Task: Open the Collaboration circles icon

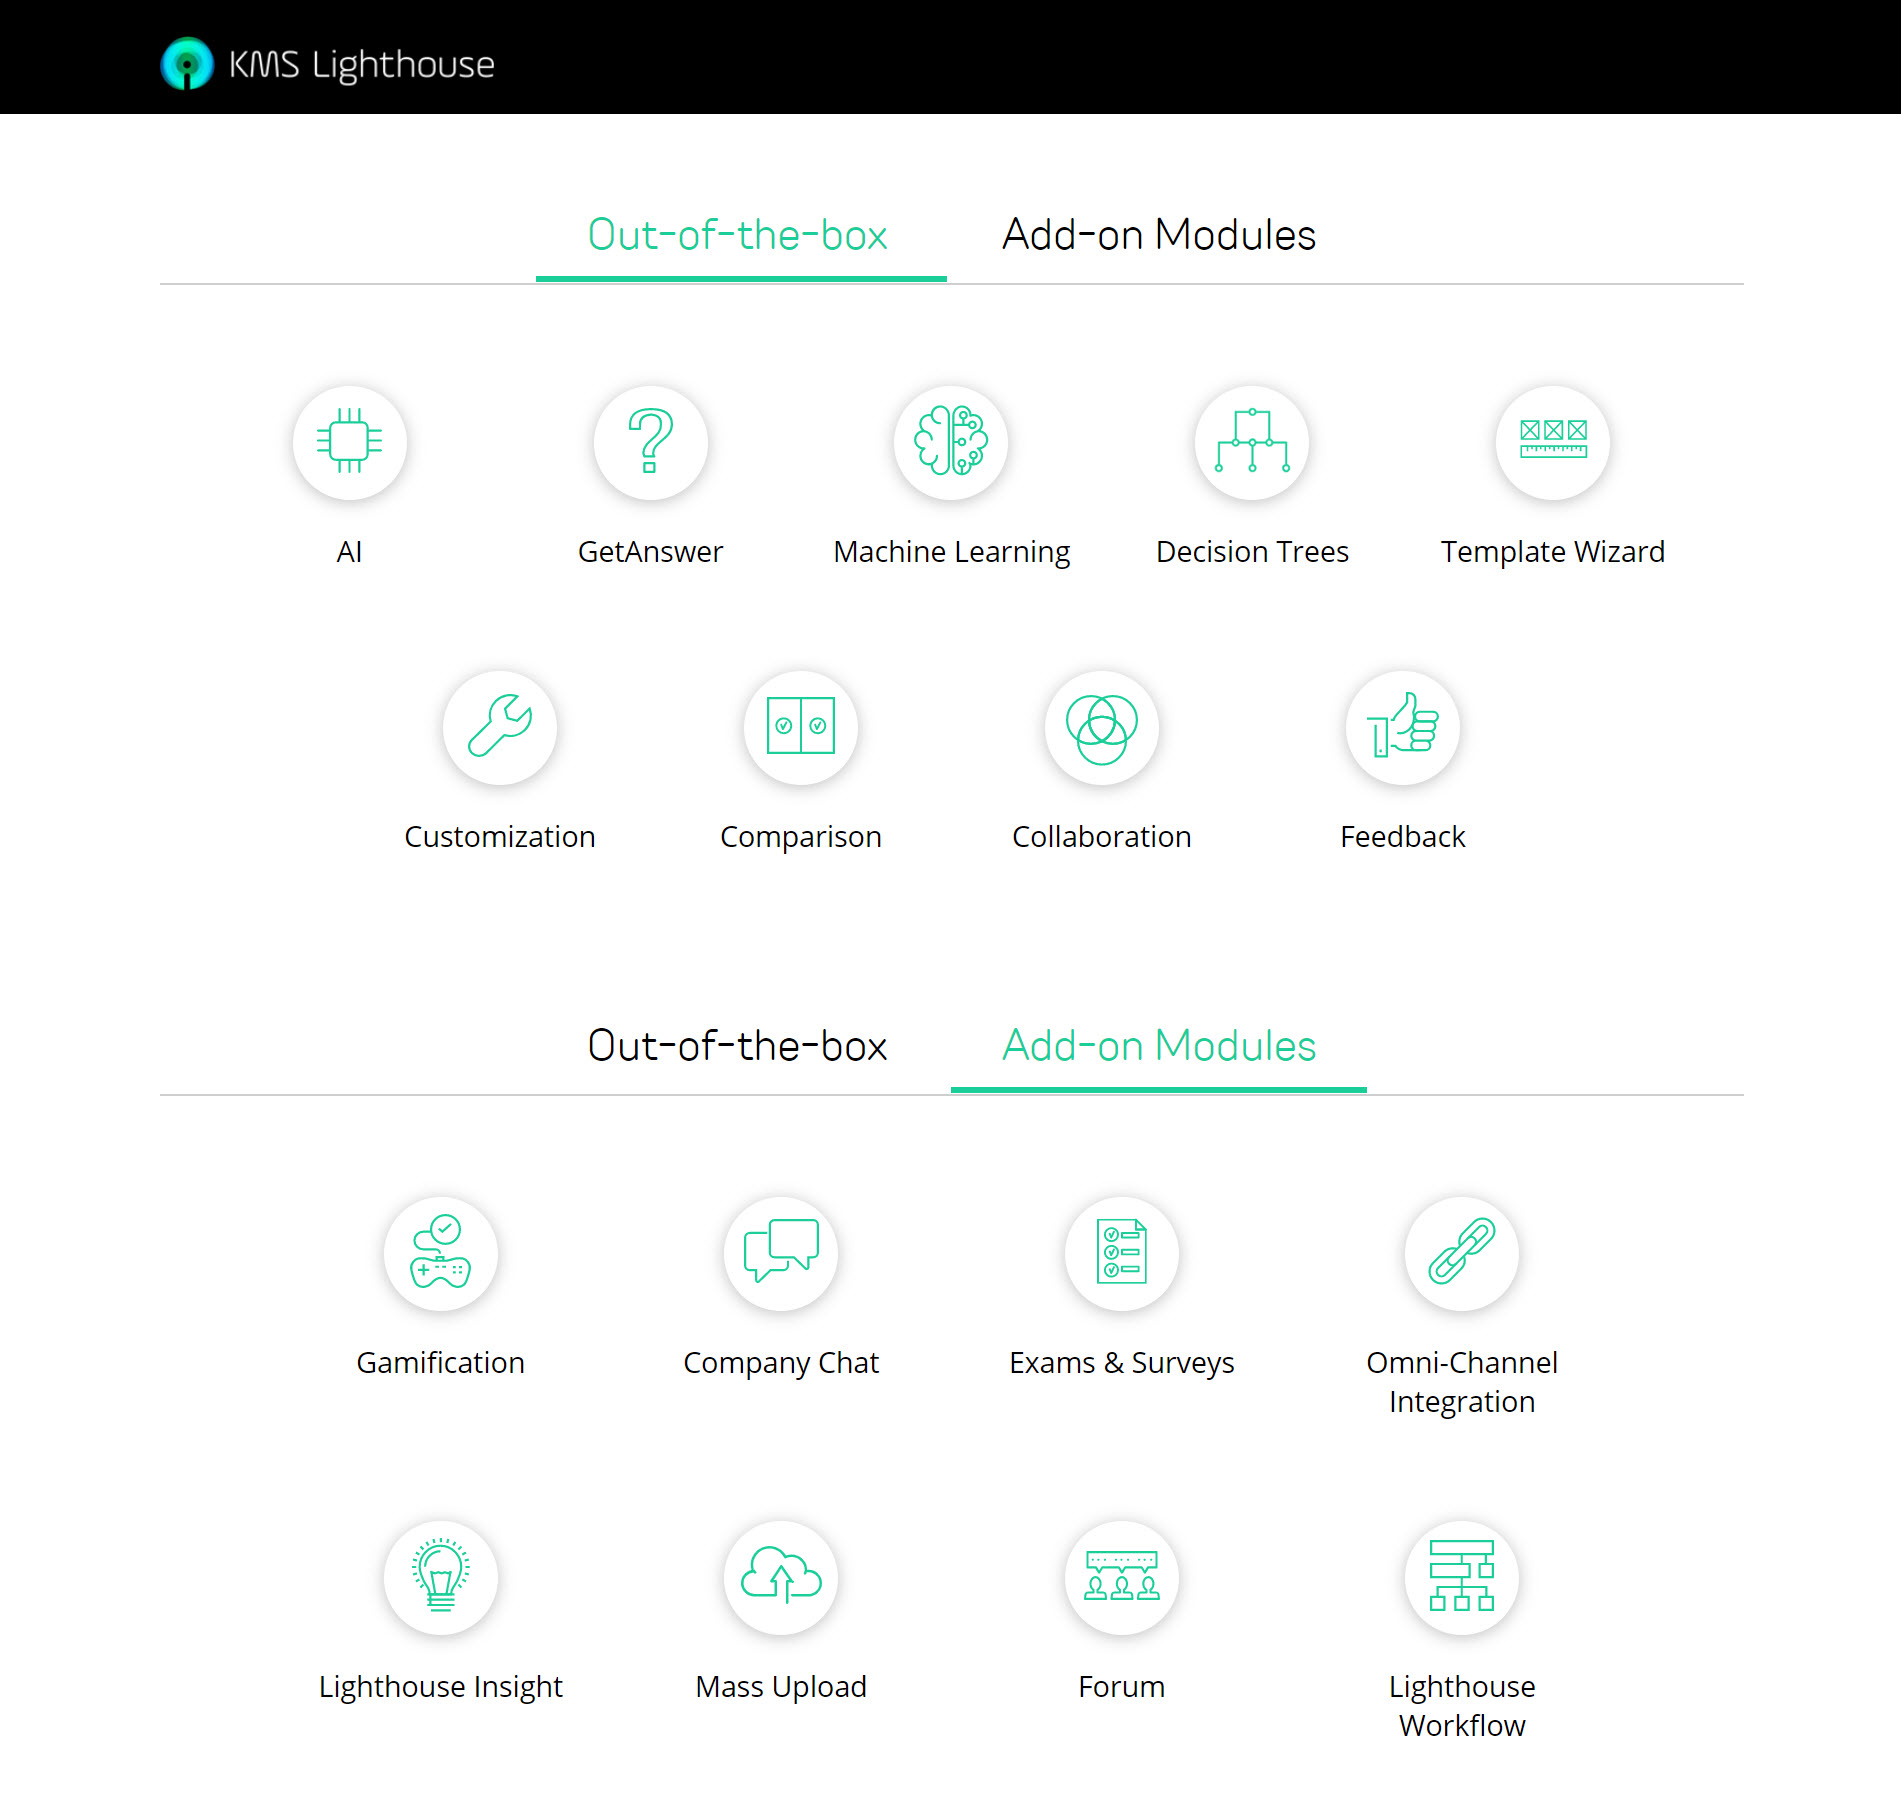Action: (x=1101, y=727)
